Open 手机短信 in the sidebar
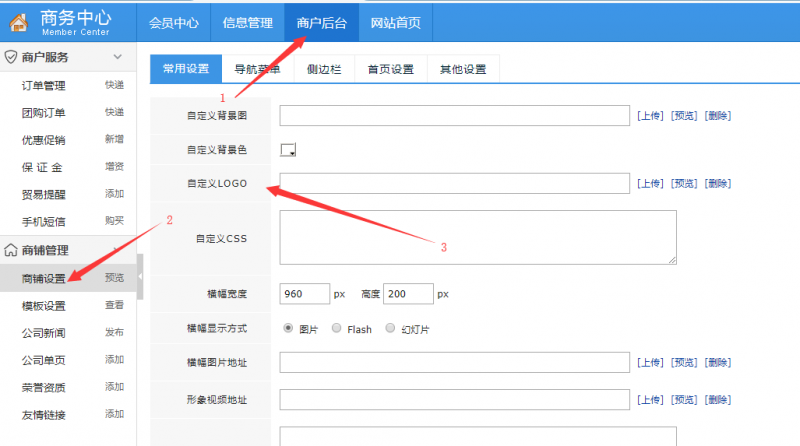 click(x=43, y=221)
